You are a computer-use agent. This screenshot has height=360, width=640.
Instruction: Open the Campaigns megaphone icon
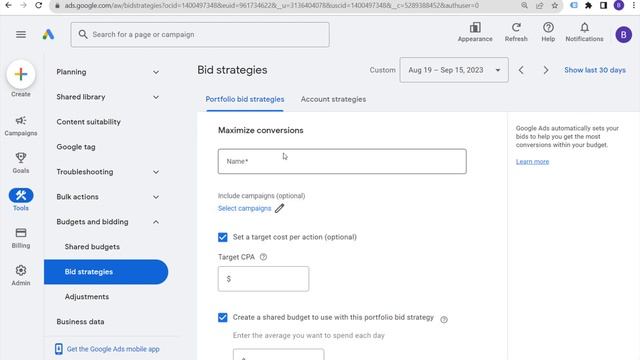(x=21, y=121)
